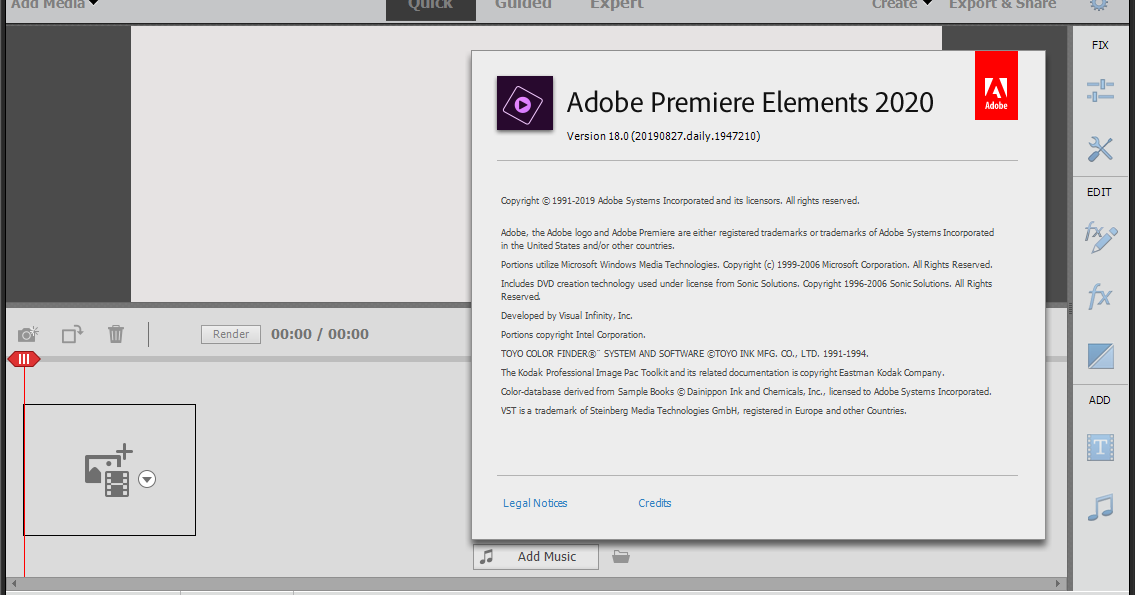This screenshot has width=1135, height=595.
Task: Click the music note icon on Add Music
Action: (x=487, y=557)
